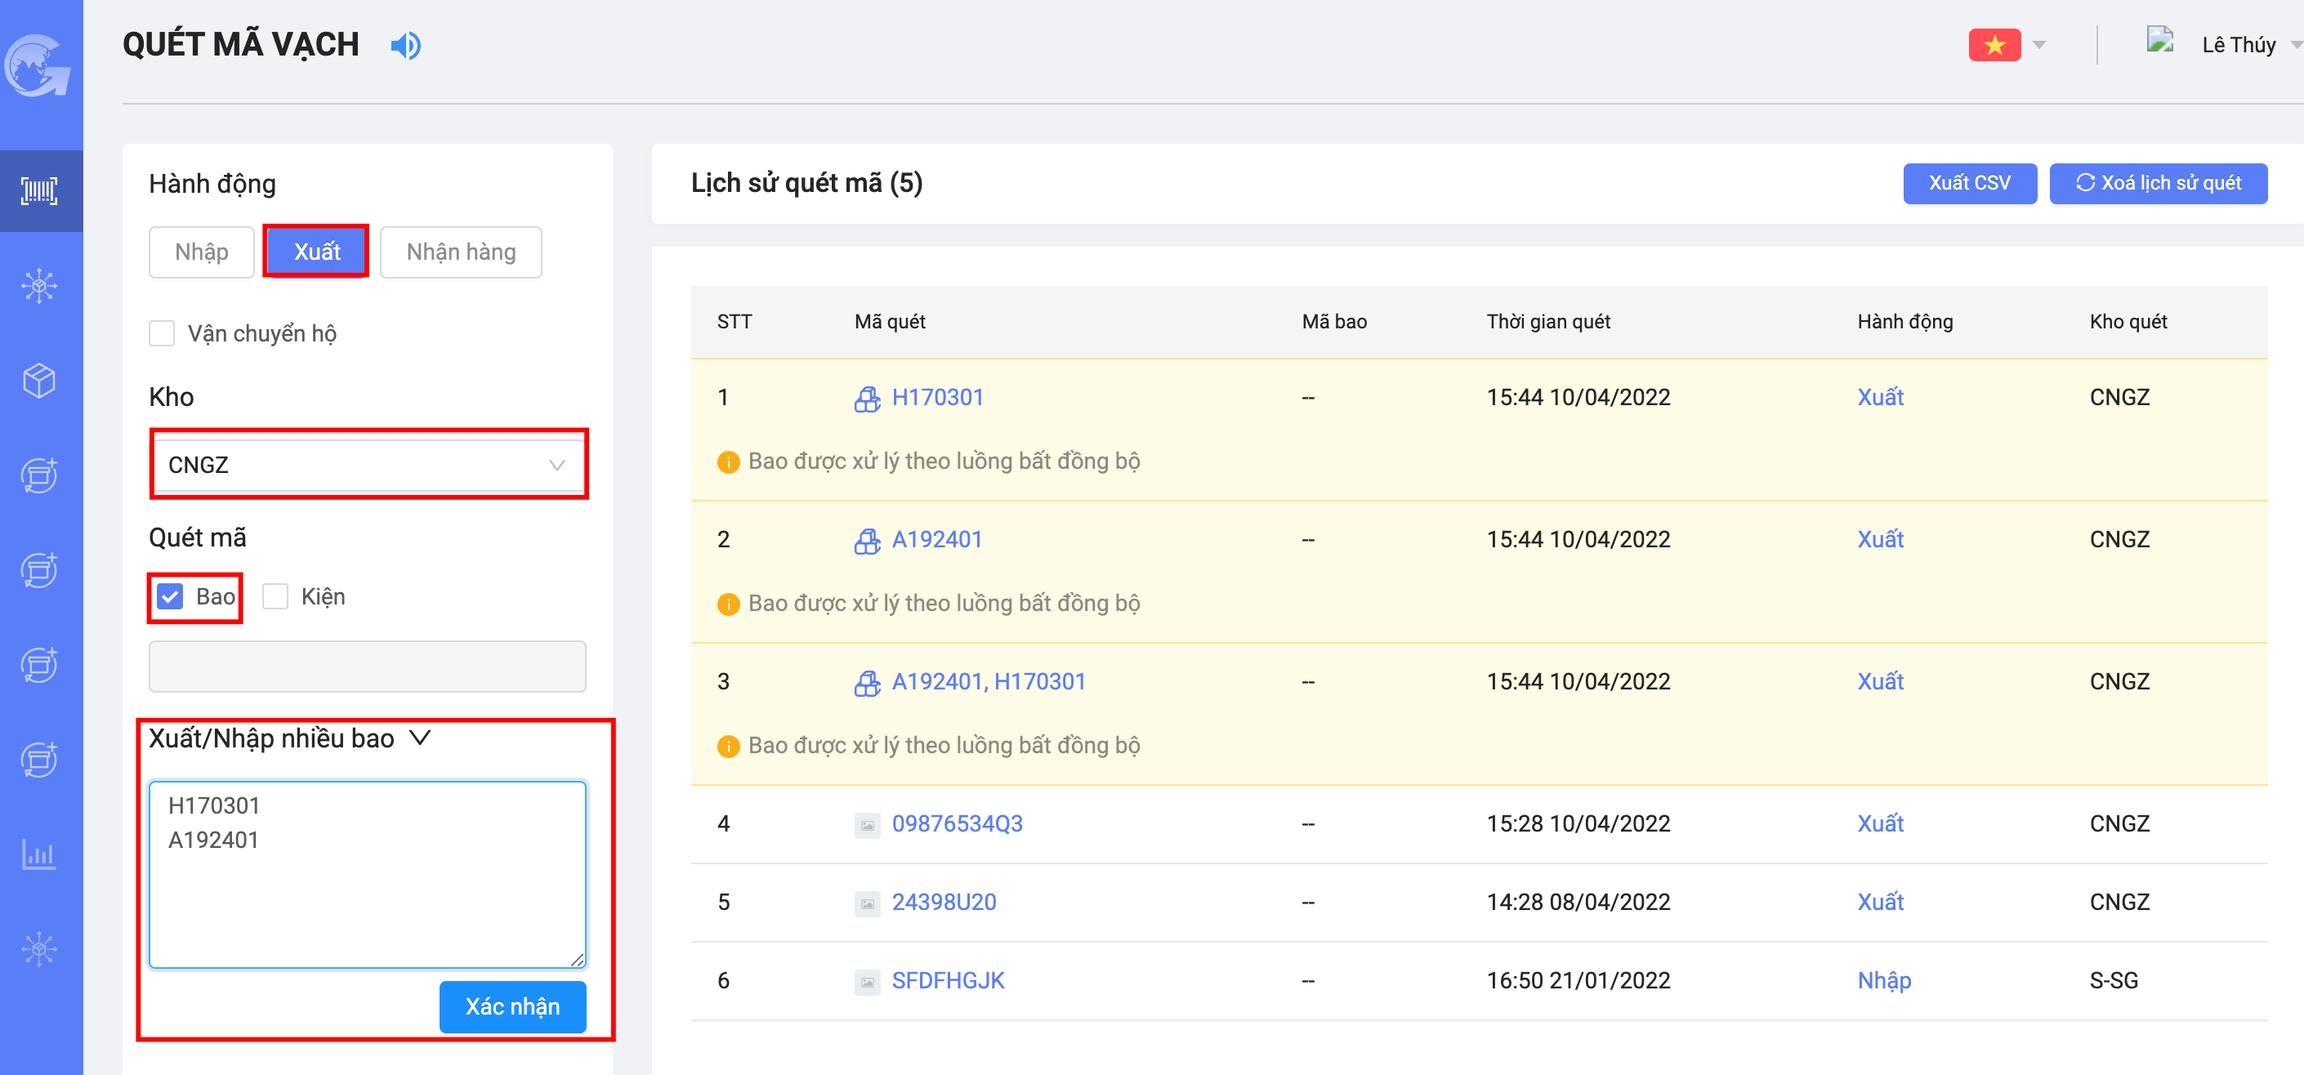Click the S-SG warehouse cell

(x=2114, y=980)
